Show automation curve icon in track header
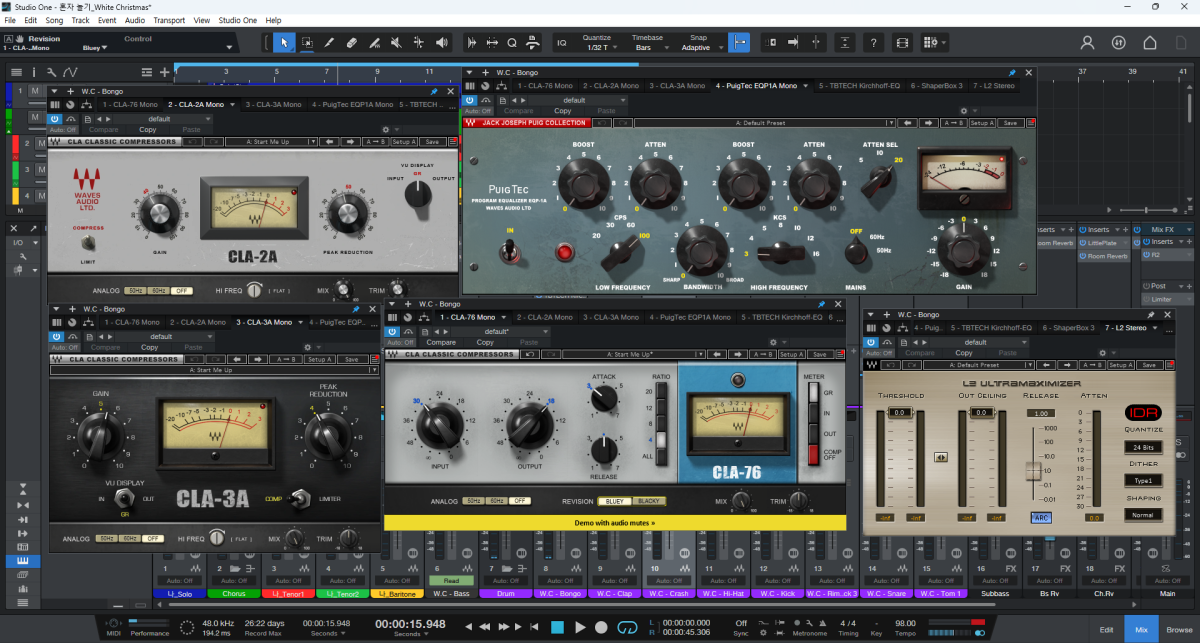The height and width of the screenshot is (643, 1200). (70, 73)
